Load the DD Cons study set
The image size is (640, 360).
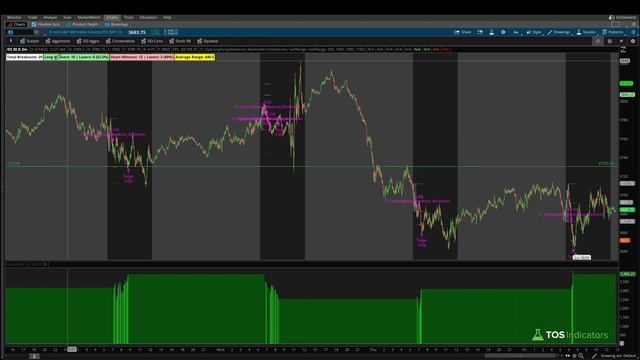coord(152,41)
